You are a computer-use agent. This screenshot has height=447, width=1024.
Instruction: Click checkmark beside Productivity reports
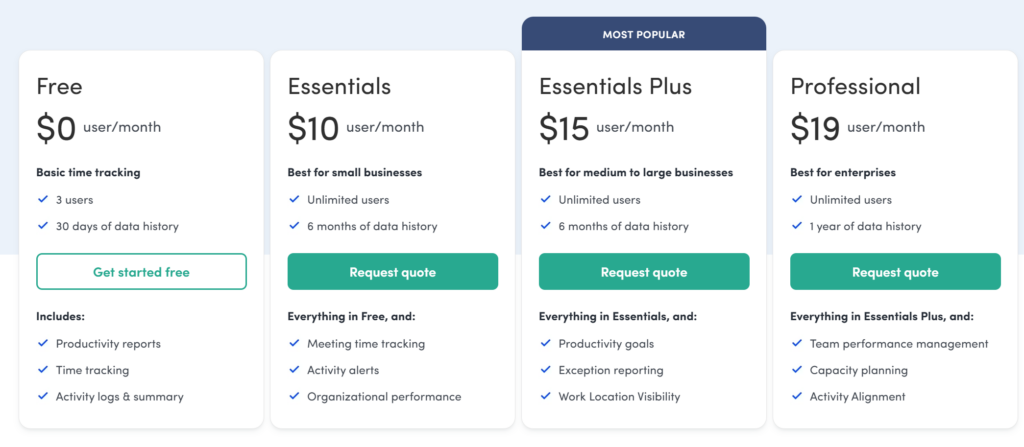click(43, 344)
